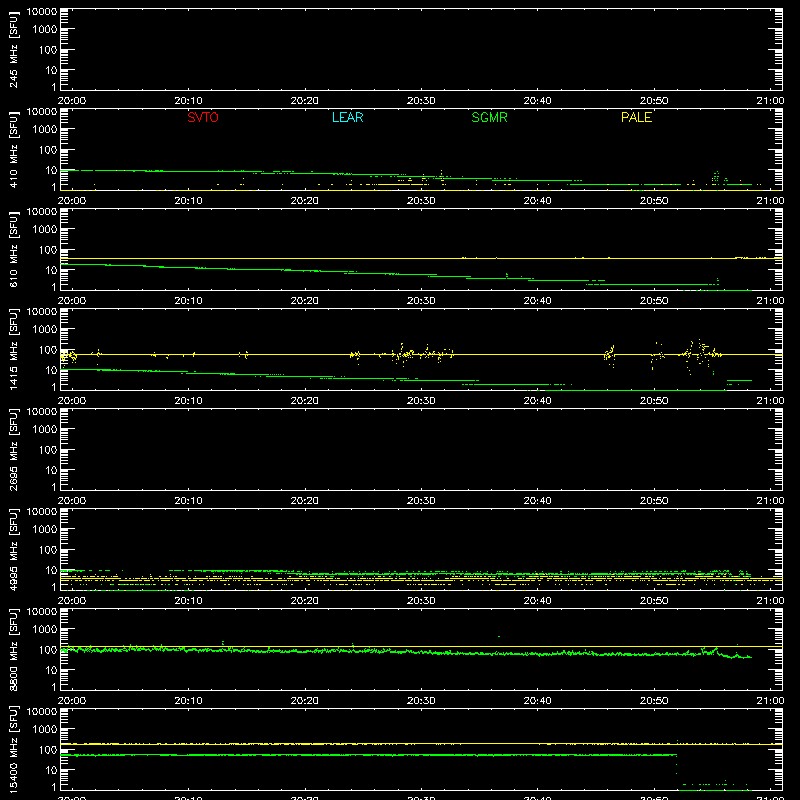Click the 610 MHz [SFU] axis title
Image resolution: width=800 pixels, height=800 pixels.
pyautogui.click(x=14, y=249)
